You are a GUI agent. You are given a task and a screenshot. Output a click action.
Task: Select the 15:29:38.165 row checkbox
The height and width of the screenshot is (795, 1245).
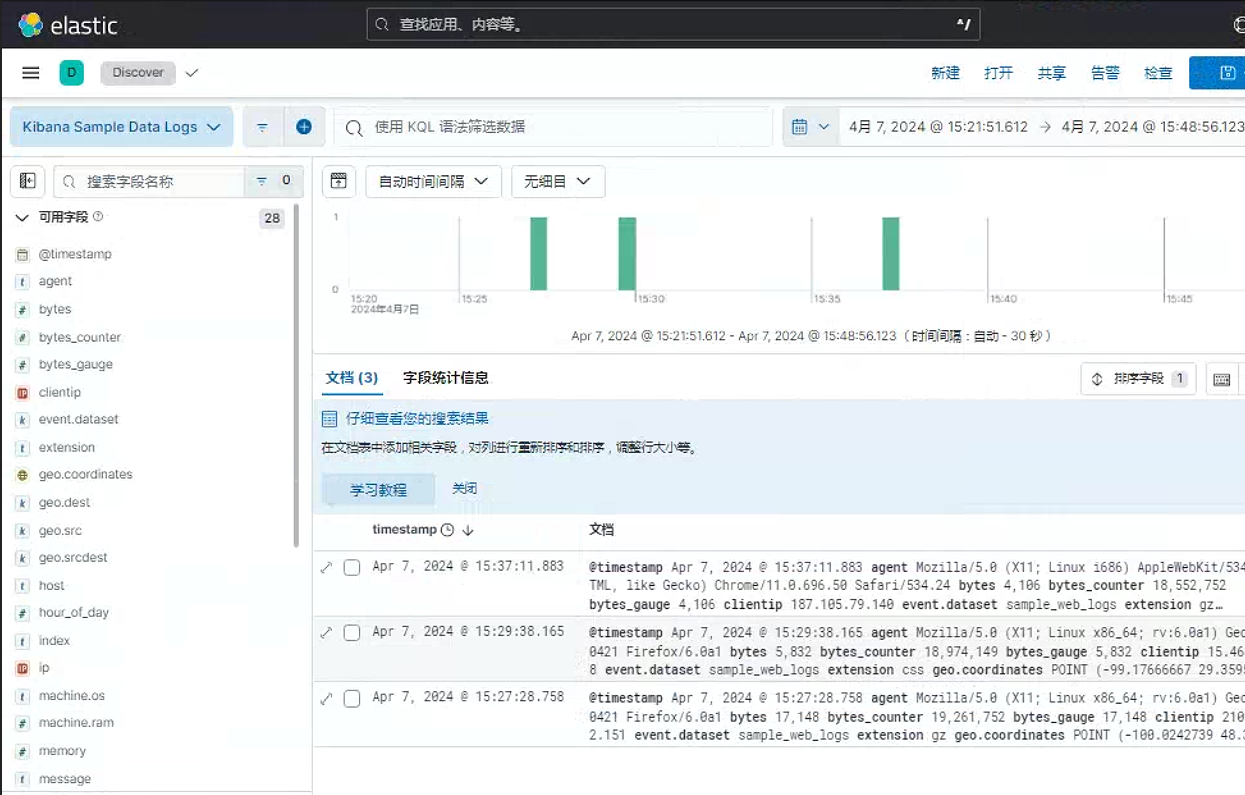[352, 633]
